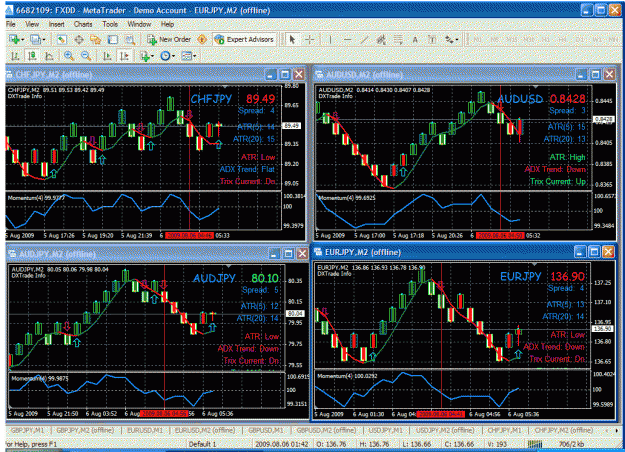Open the File menu
This screenshot has height=452, width=625.
tap(11, 24)
